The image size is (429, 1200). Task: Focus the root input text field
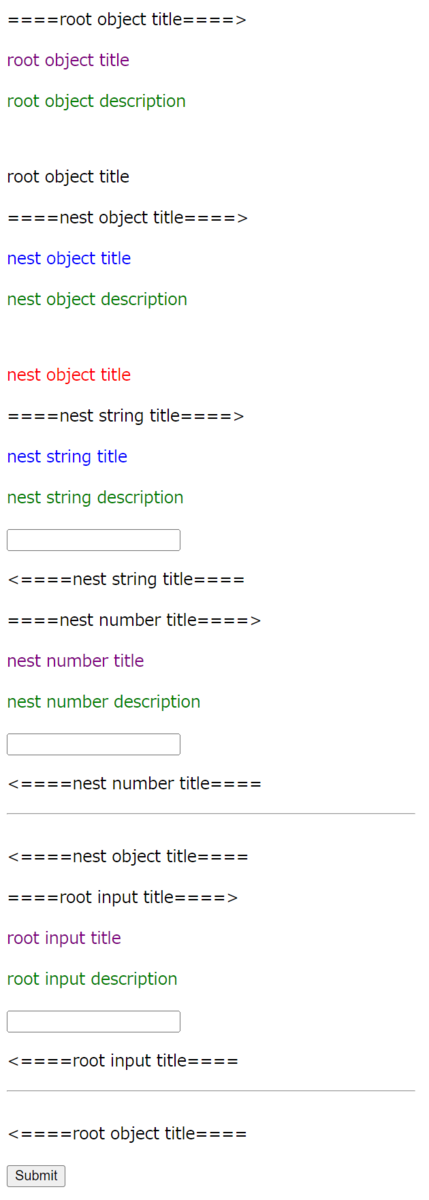pos(94,1021)
